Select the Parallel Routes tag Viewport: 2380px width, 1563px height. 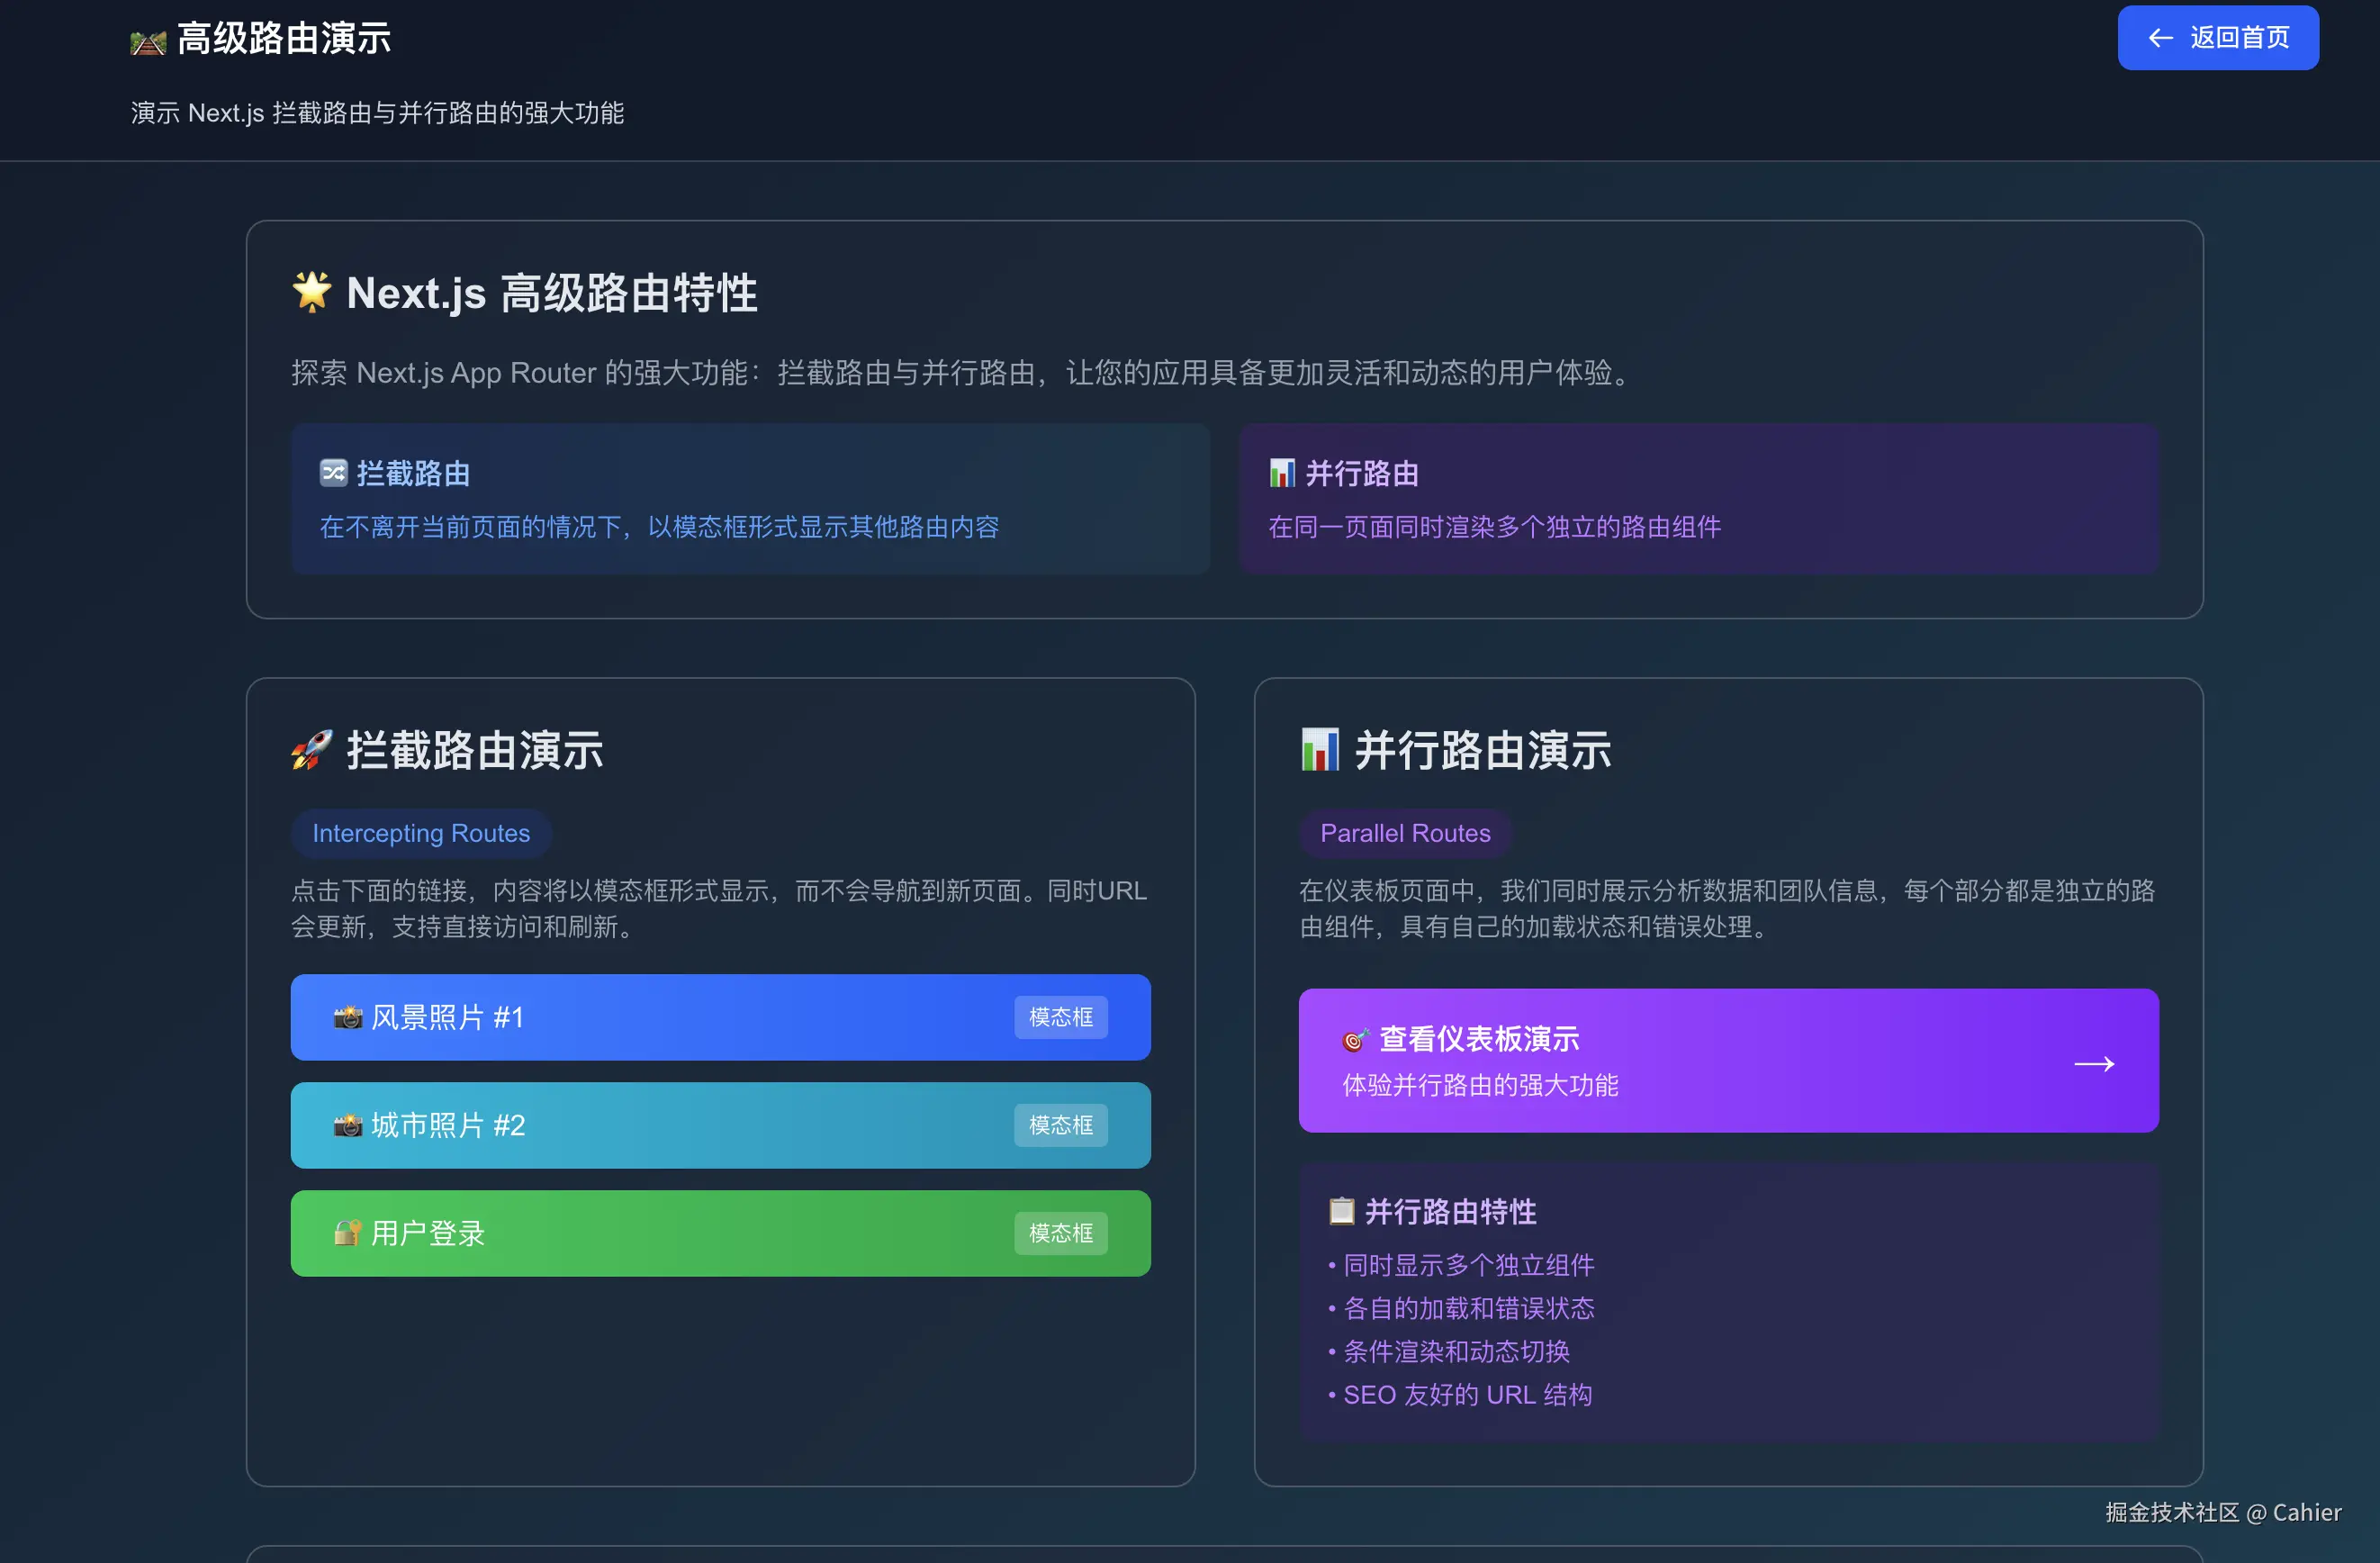tap(1404, 833)
